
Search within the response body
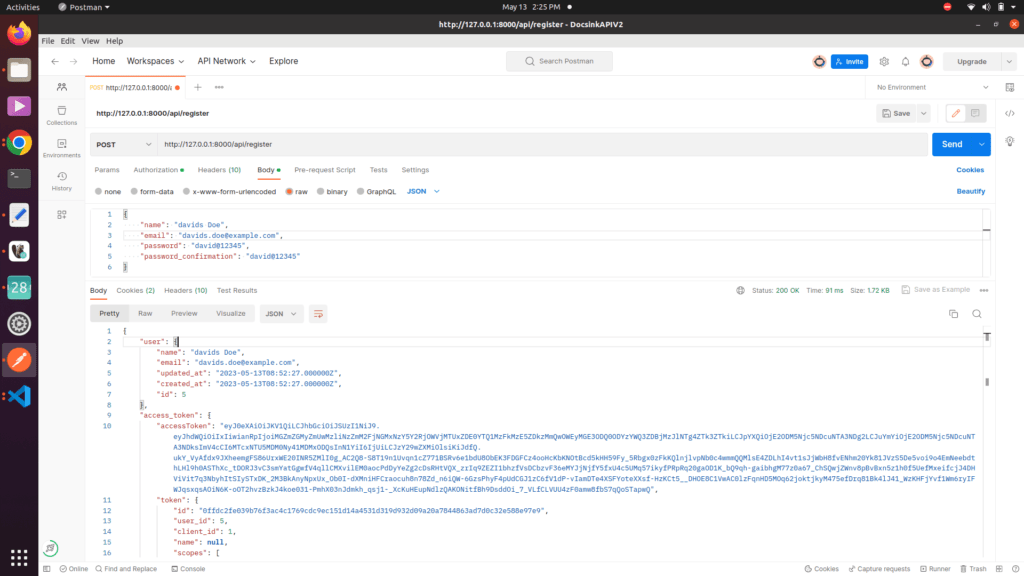point(976,313)
